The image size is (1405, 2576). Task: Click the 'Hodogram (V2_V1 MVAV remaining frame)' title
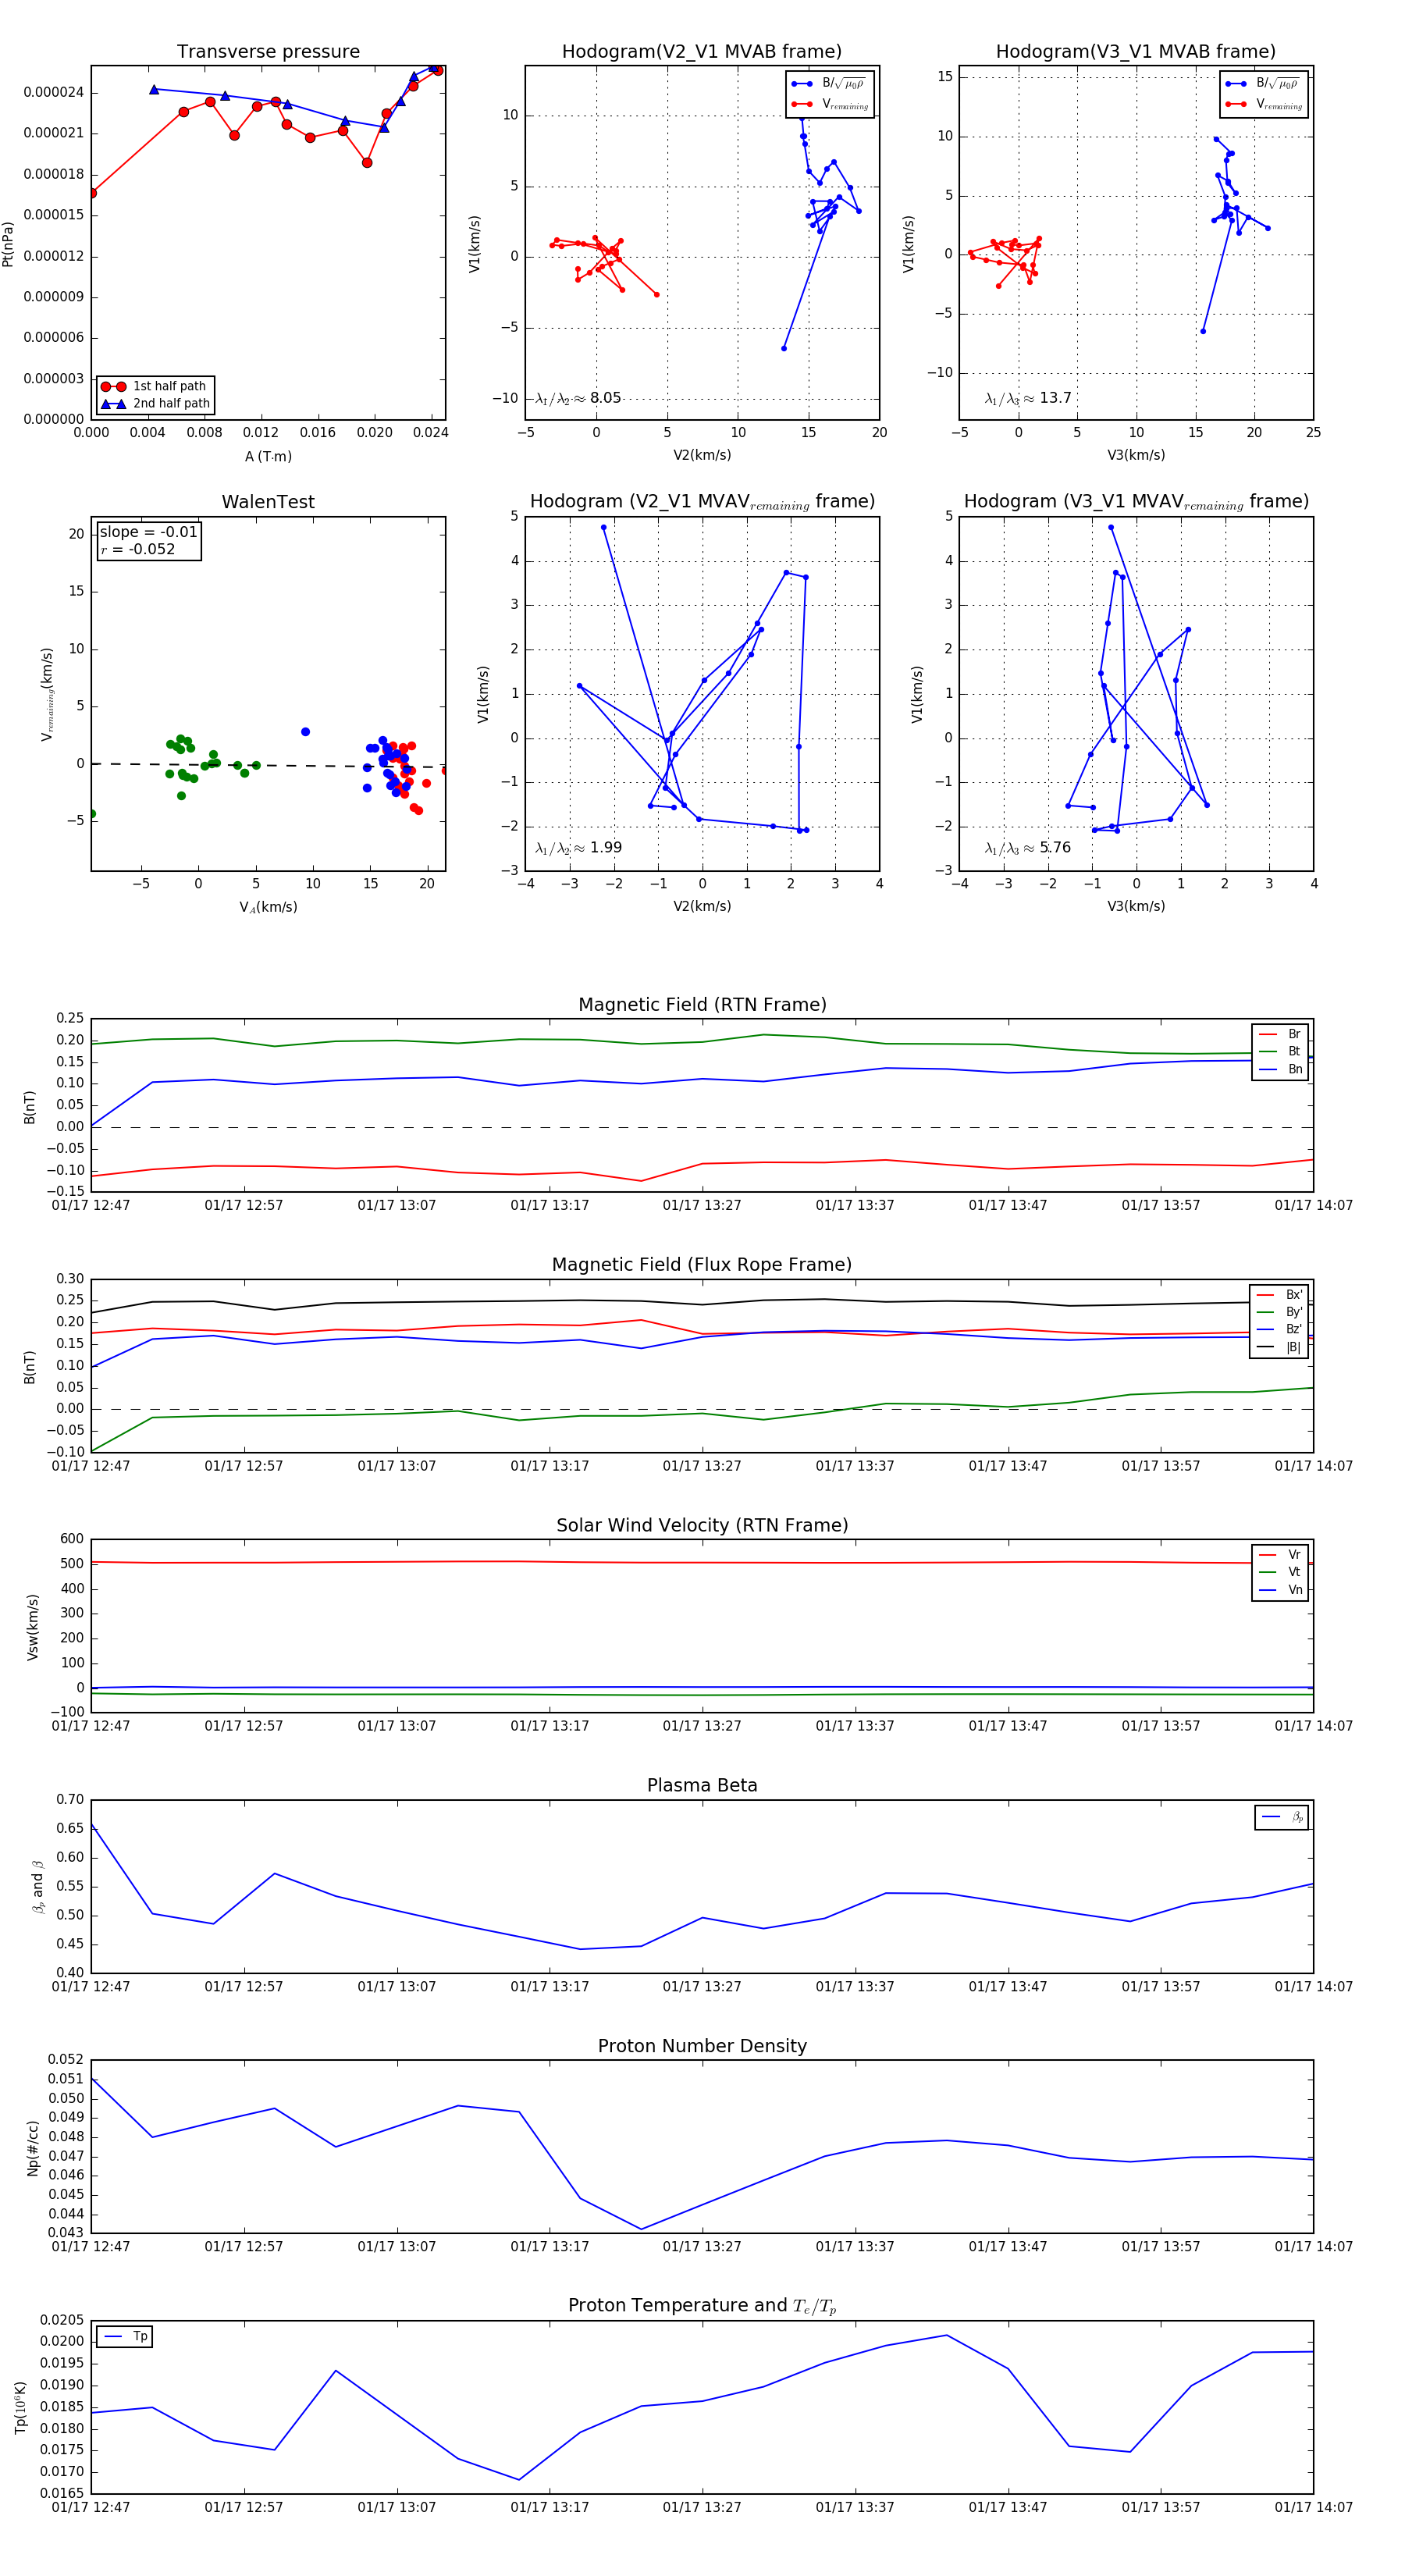pos(702,502)
